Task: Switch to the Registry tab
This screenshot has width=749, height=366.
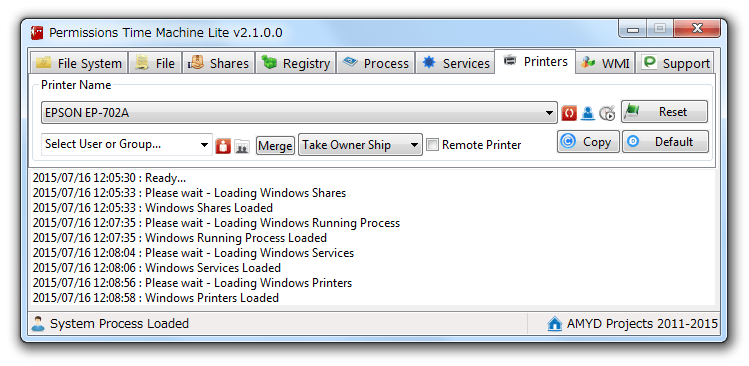Action: point(296,63)
